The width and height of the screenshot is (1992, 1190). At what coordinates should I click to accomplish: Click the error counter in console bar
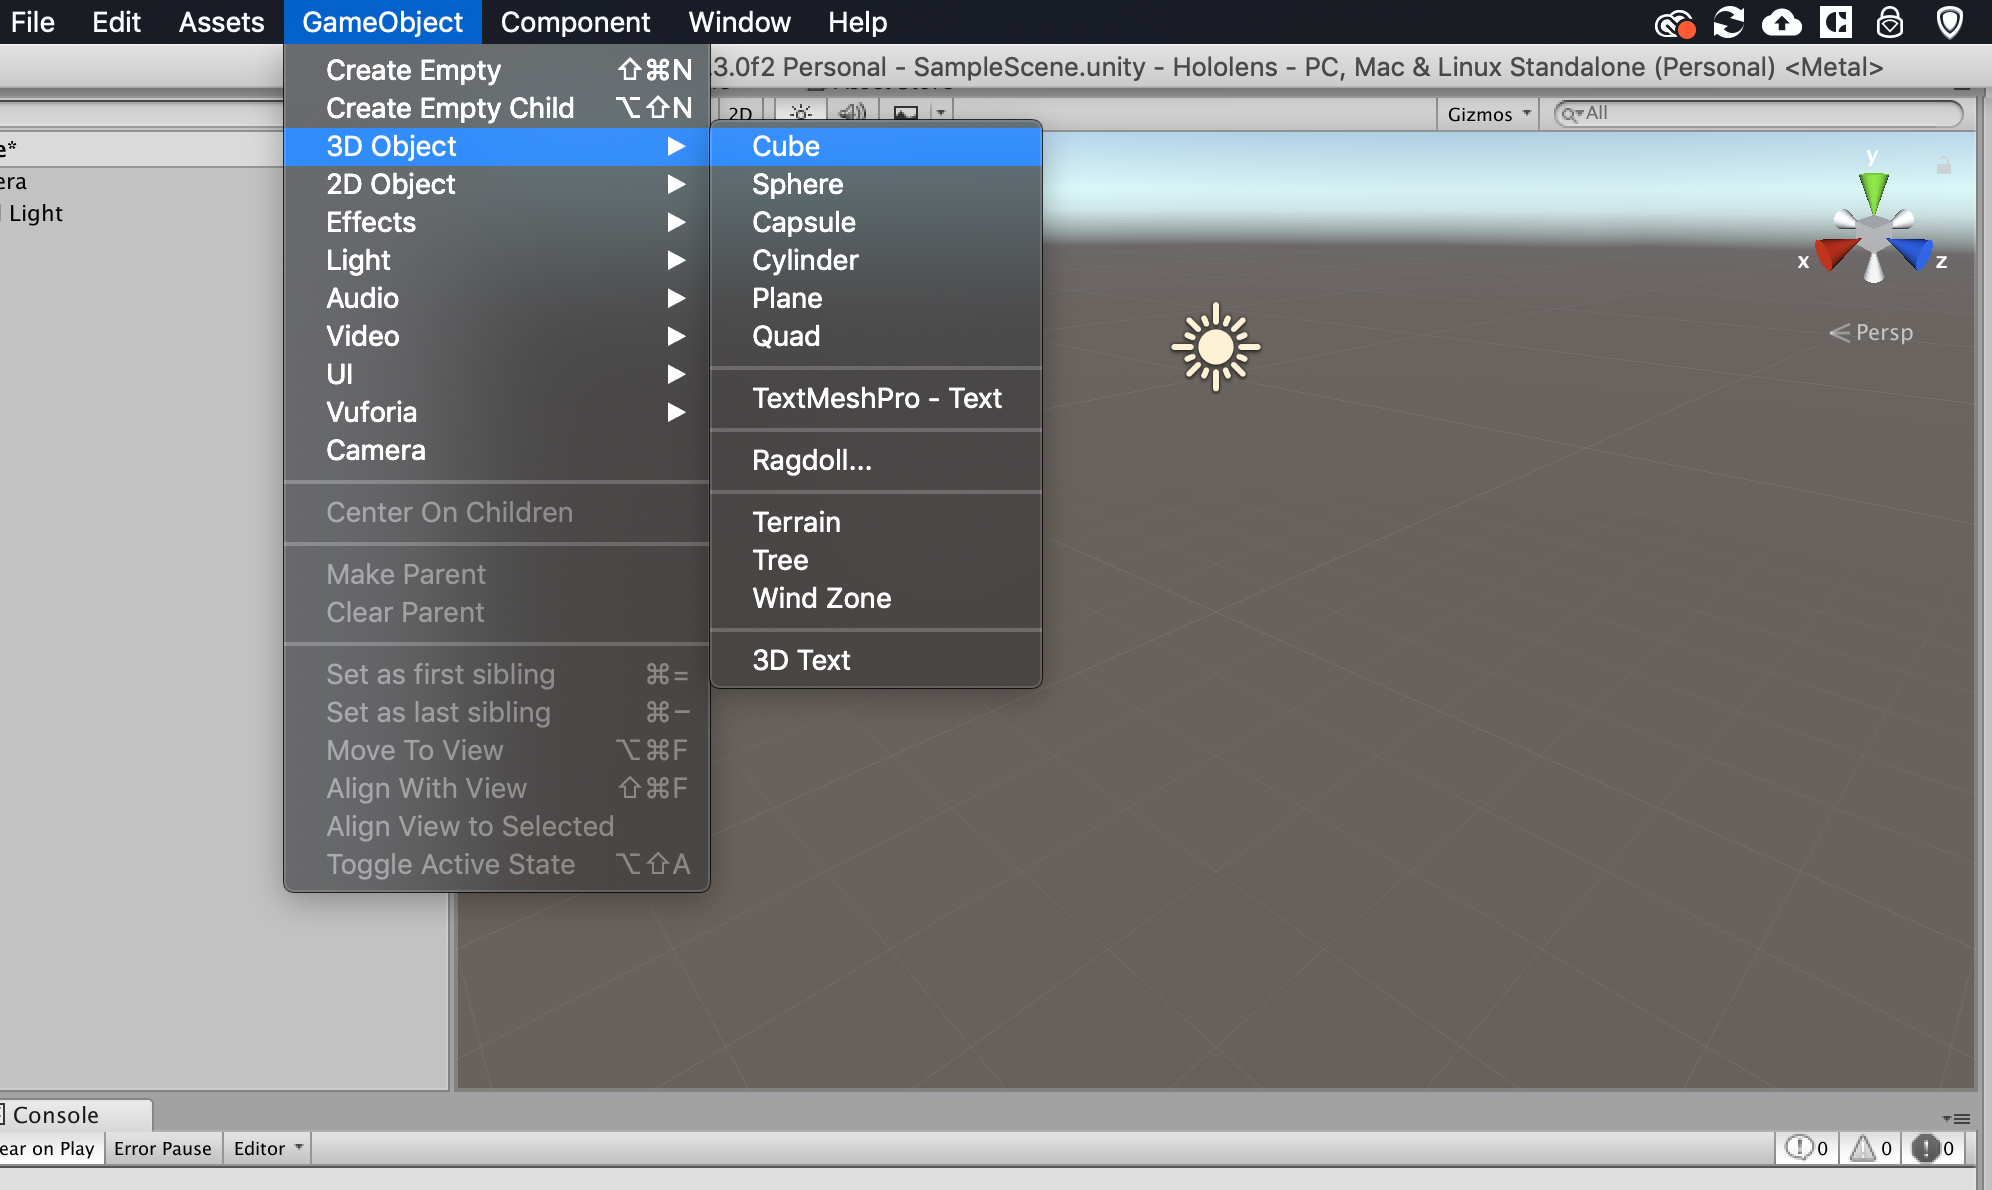pyautogui.click(x=1934, y=1148)
